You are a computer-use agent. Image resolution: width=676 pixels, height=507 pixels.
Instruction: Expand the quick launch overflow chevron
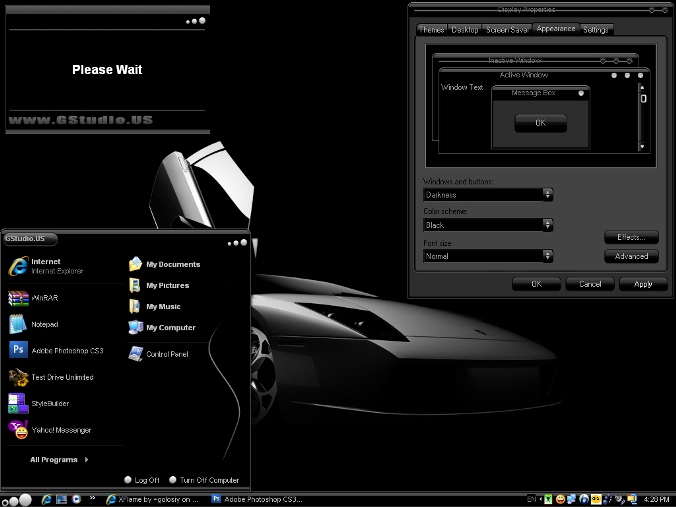[92, 498]
